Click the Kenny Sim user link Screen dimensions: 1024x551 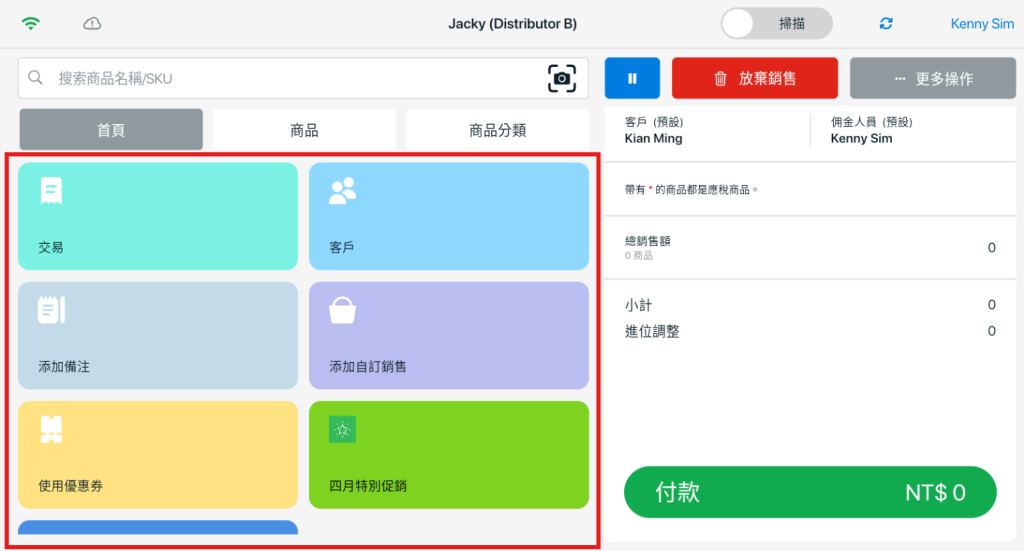click(981, 23)
